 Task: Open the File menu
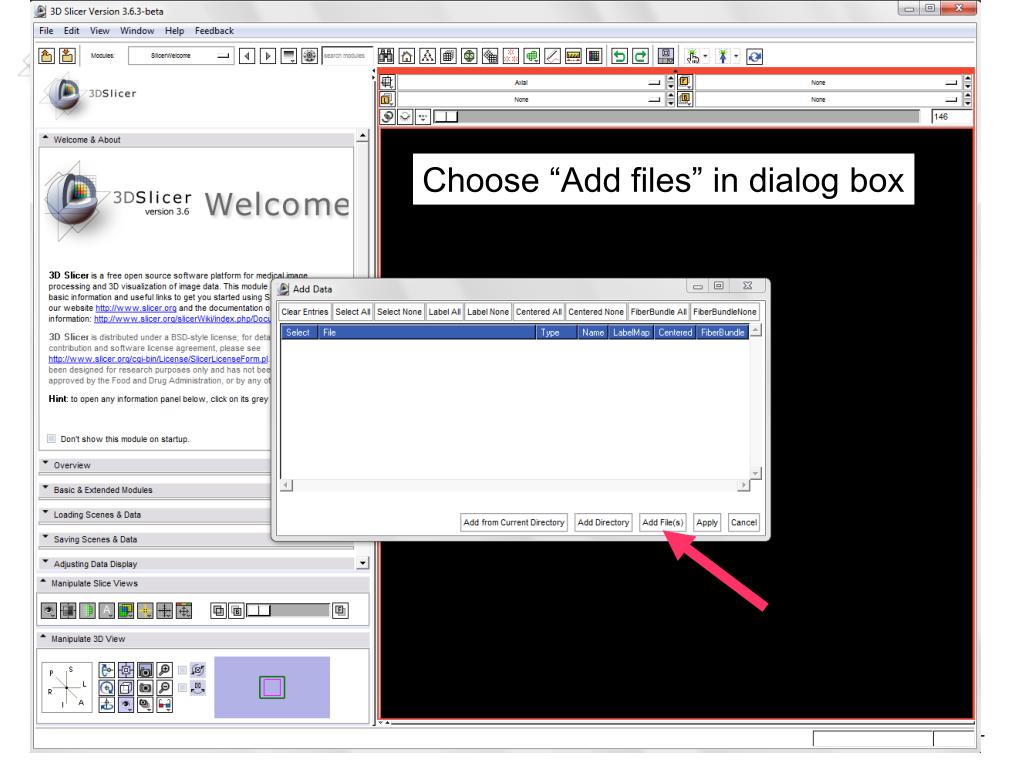coord(46,31)
